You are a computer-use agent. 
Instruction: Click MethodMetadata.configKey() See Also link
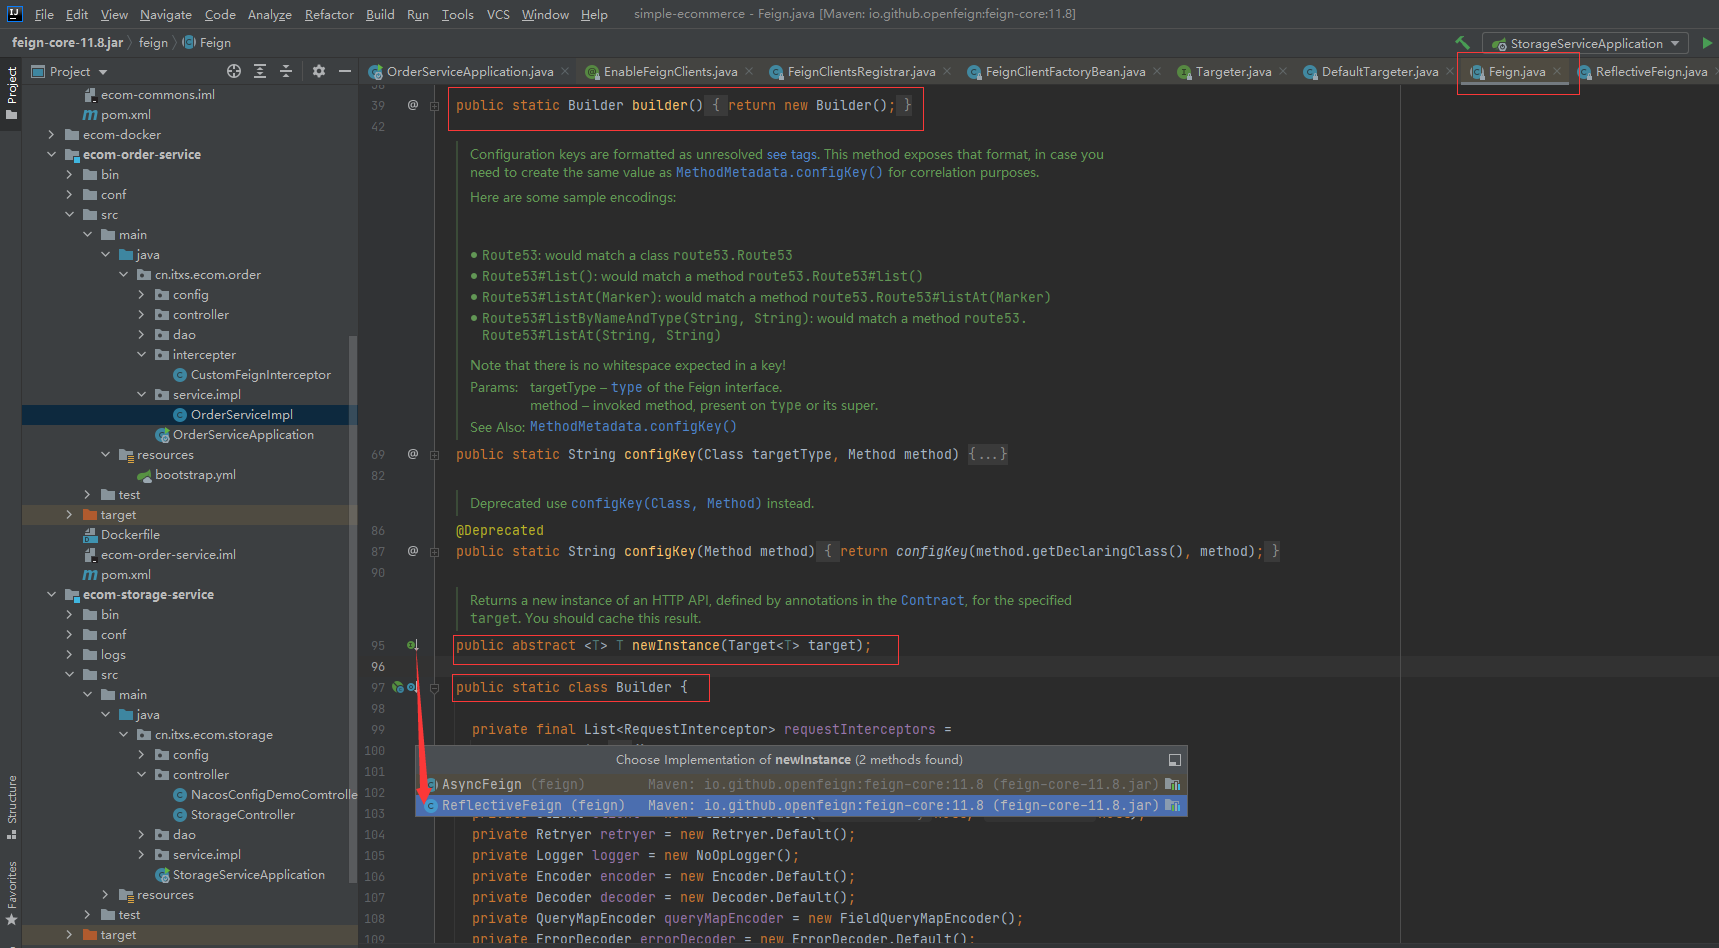633,427
